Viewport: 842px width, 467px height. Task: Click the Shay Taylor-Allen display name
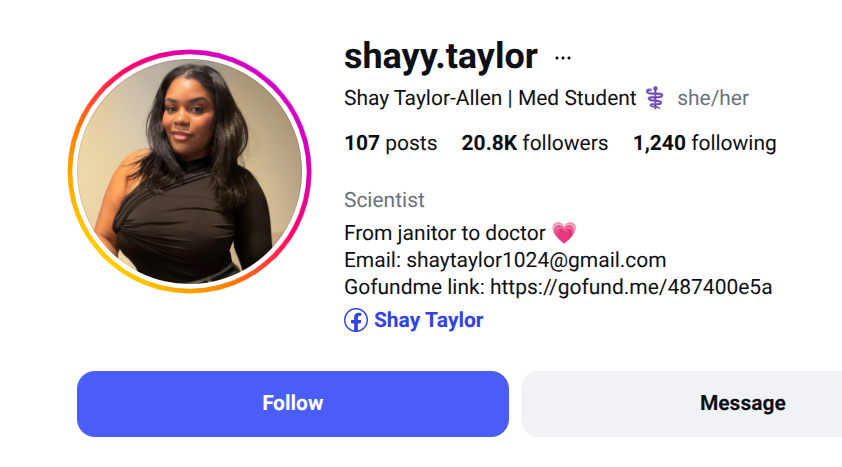click(x=423, y=98)
